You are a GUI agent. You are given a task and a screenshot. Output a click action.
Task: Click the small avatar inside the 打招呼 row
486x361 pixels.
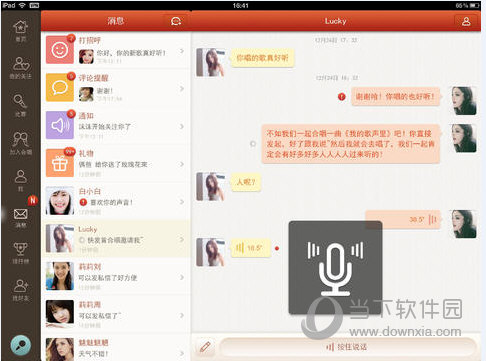[x=86, y=56]
